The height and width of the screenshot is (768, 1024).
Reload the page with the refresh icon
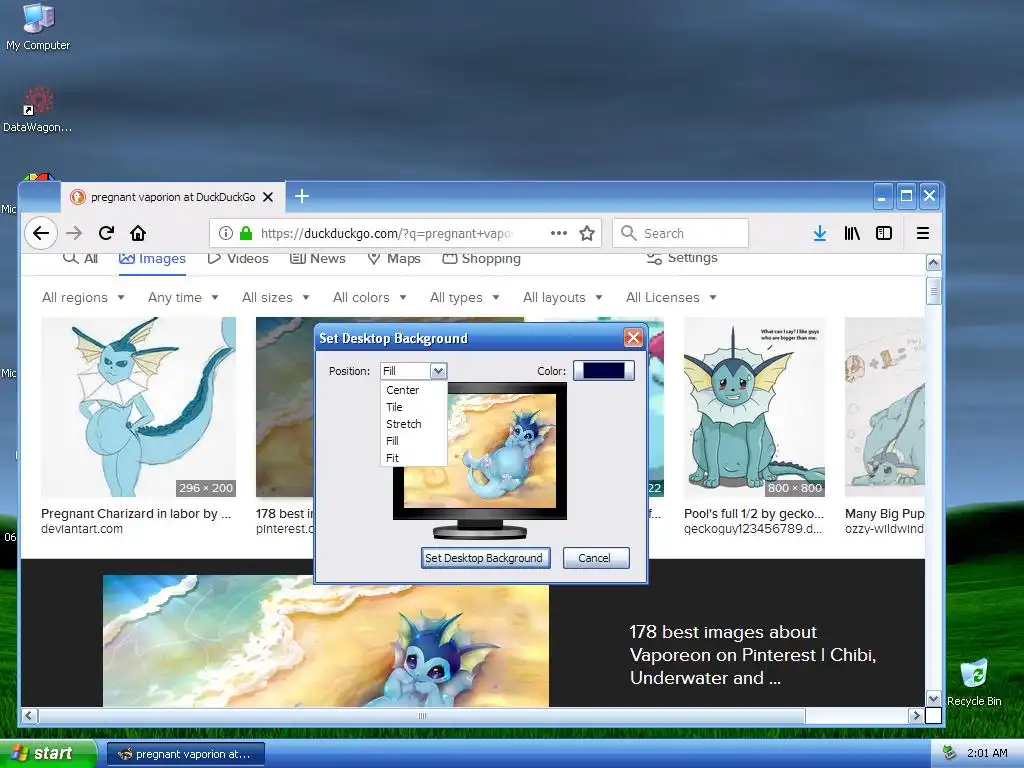106,233
